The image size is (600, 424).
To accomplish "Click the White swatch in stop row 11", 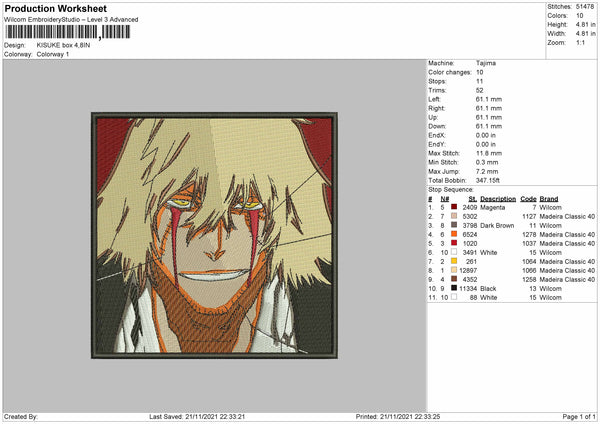I will tap(454, 297).
